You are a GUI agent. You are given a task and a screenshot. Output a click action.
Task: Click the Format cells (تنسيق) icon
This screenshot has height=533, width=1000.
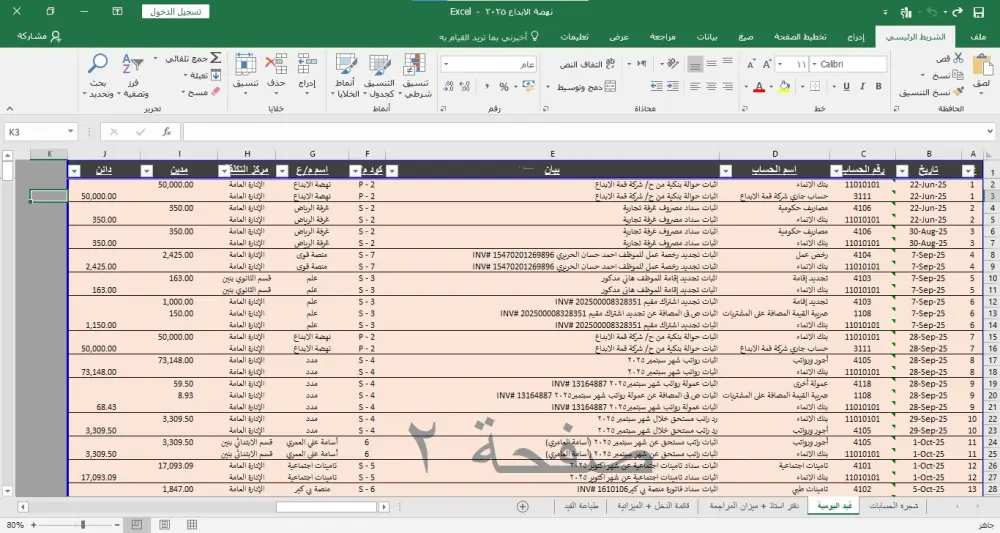tap(246, 65)
